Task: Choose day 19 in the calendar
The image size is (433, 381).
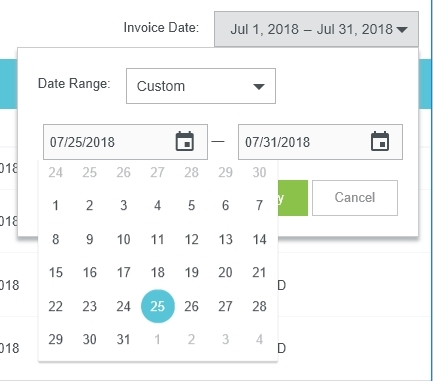Action: (191, 272)
